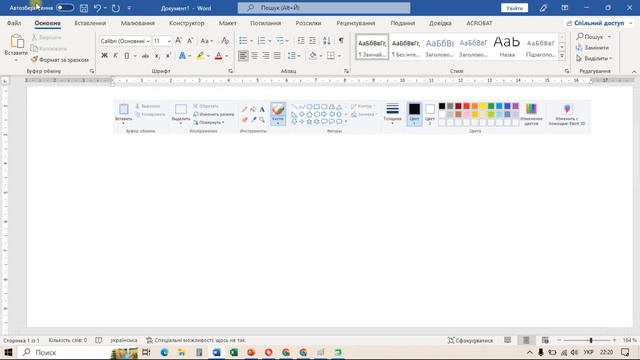The image size is (640, 360).
Task: Click the Word icon in the taskbar
Action: tap(216, 352)
